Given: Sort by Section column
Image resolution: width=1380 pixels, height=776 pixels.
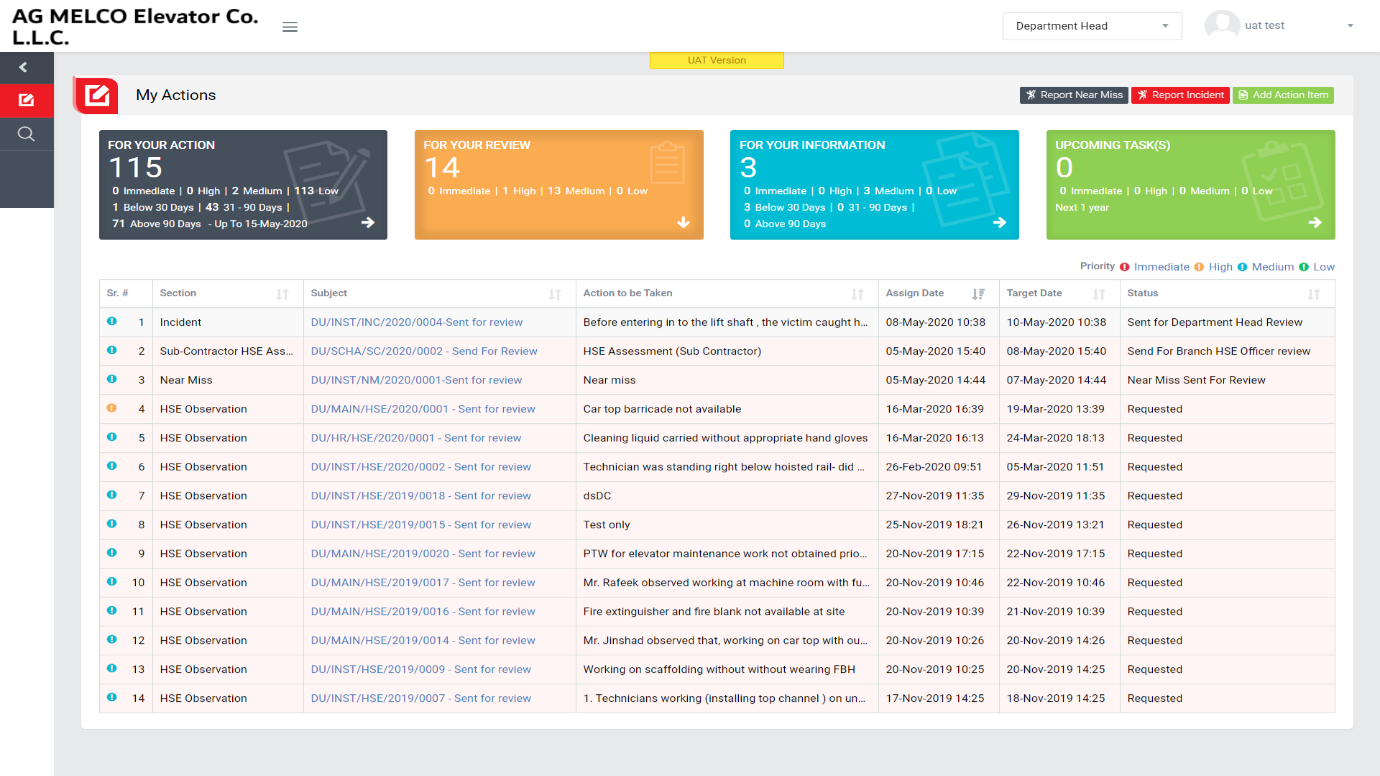Looking at the screenshot, I should click(283, 294).
